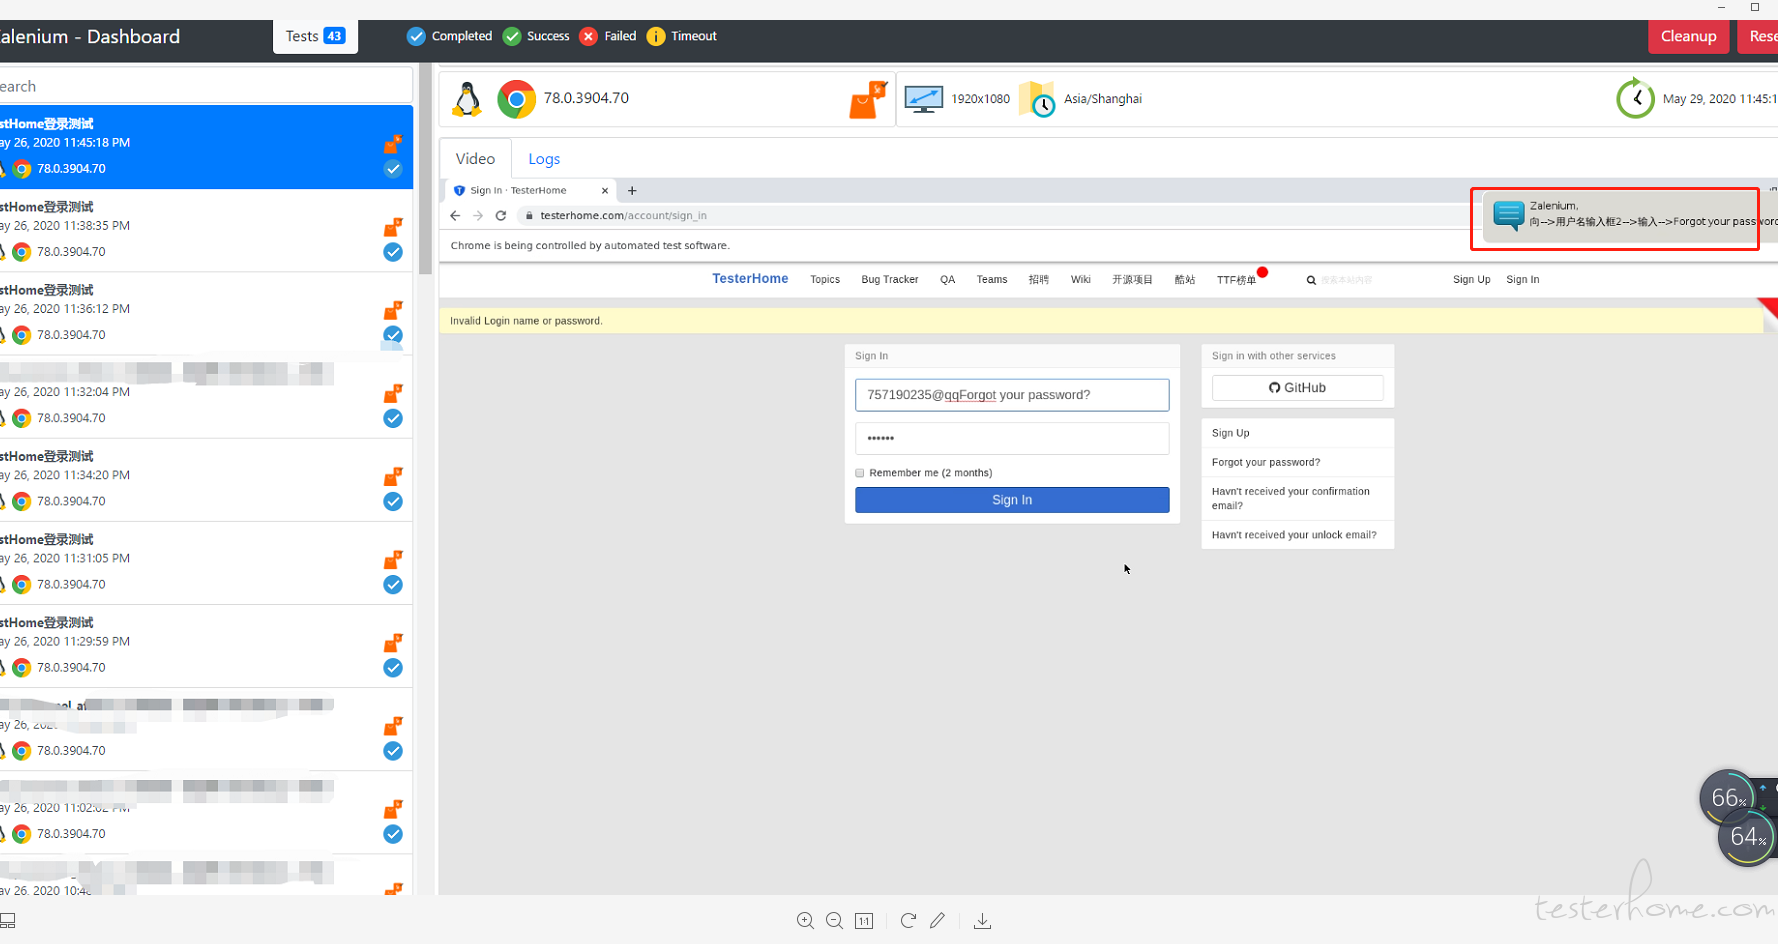Open the Wiki menu item on TesterHome
This screenshot has height=944, width=1778.
click(1081, 280)
